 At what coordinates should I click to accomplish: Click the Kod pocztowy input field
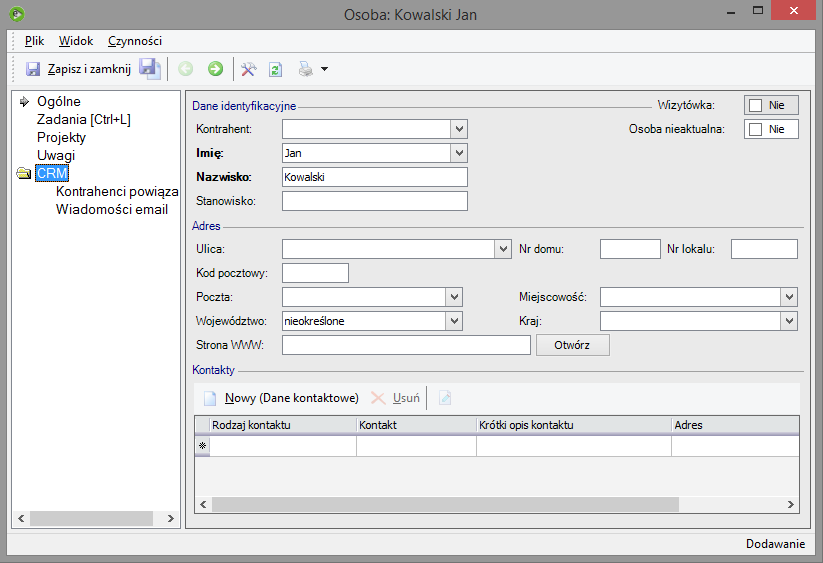(x=315, y=273)
